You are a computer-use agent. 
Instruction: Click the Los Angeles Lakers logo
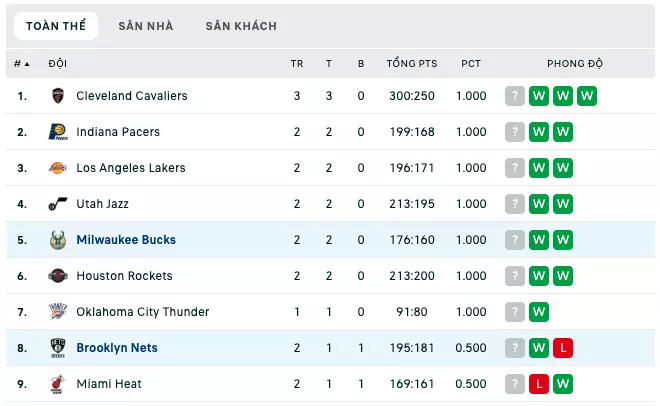tap(58, 168)
